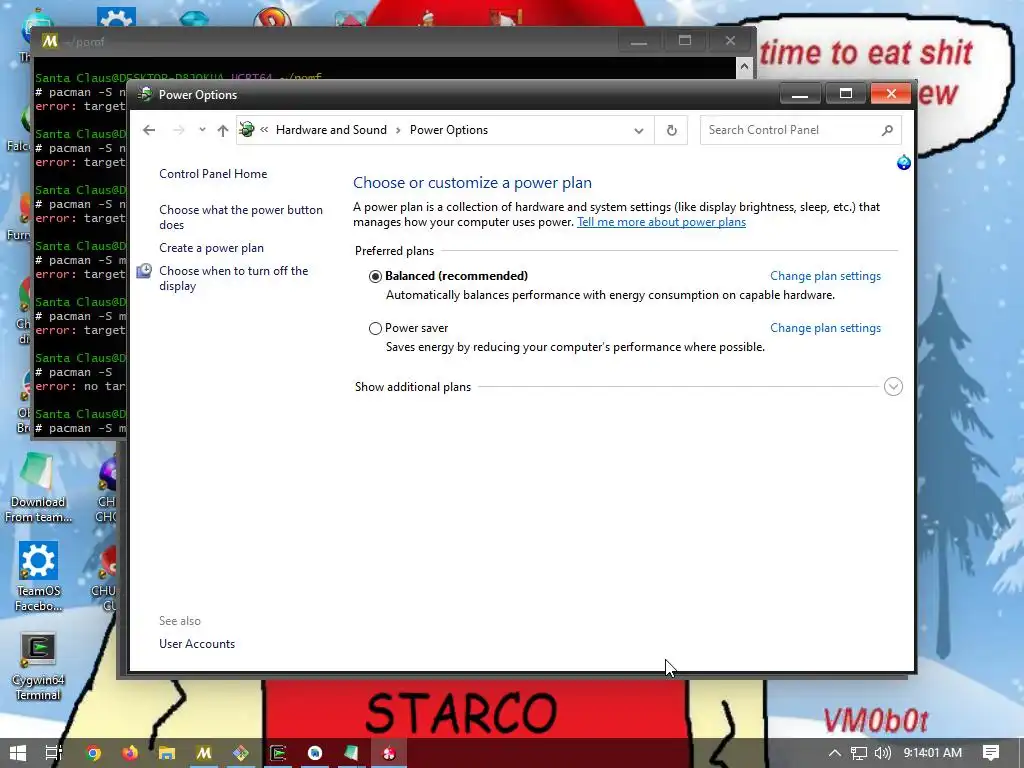Click the round blue taskbar app icon
The image size is (1024, 768).
(x=315, y=753)
